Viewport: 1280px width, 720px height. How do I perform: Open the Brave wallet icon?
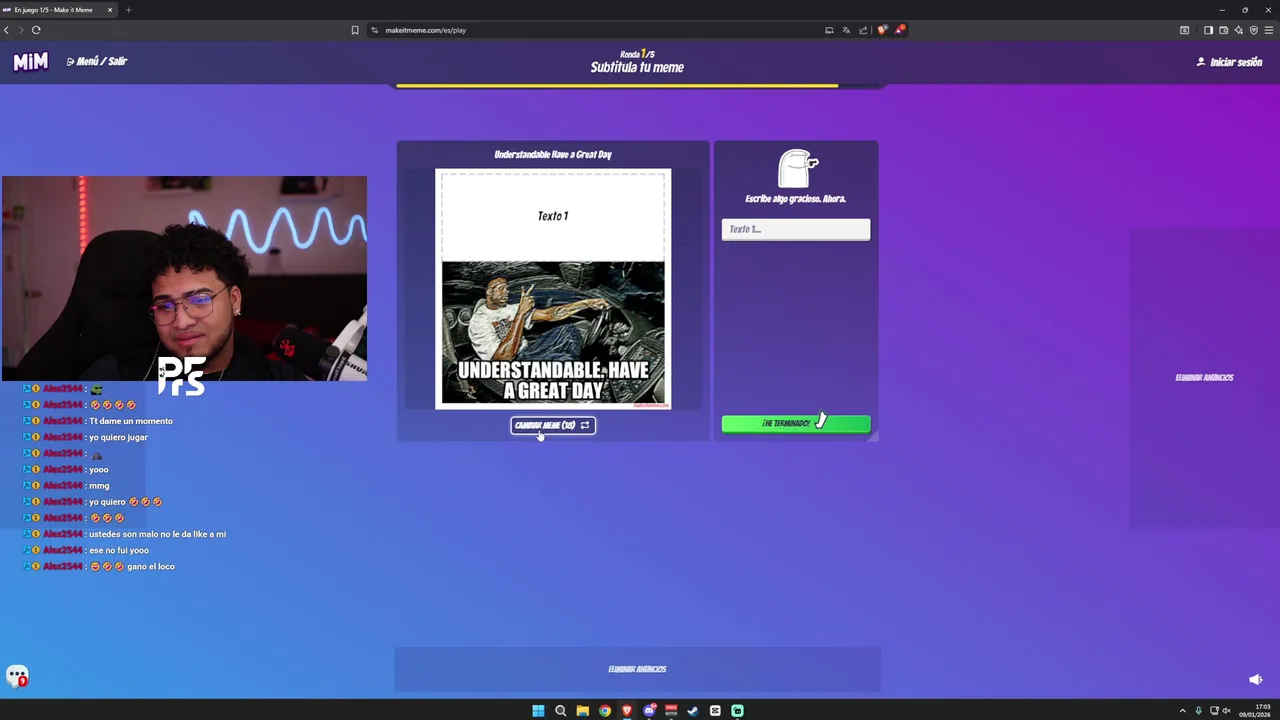1223,30
